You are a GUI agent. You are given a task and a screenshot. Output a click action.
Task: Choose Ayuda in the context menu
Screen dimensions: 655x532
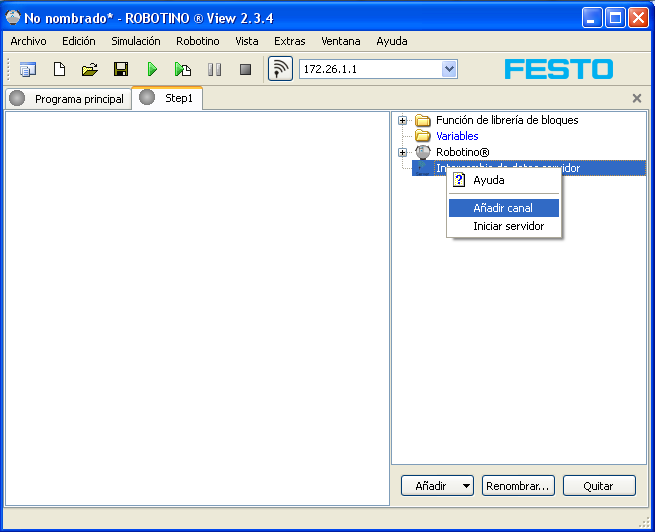(x=504, y=180)
